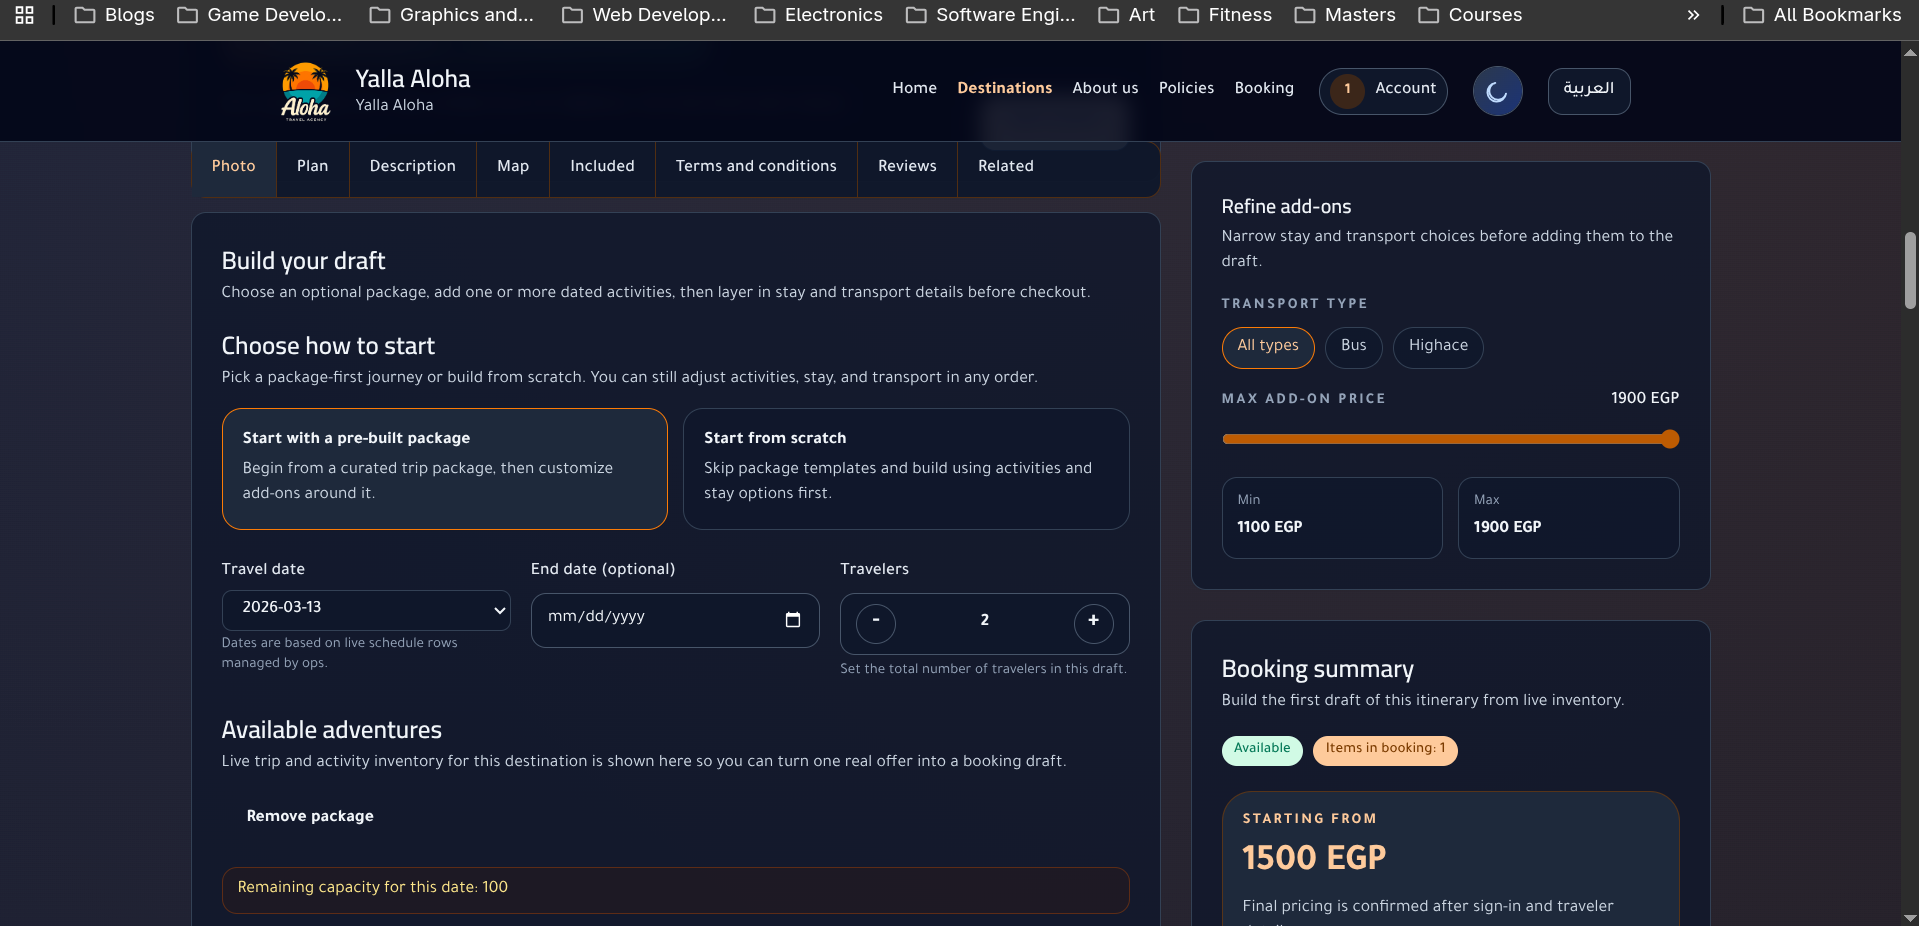The width and height of the screenshot is (1919, 926).
Task: Open the travel date dropdown
Action: (365, 610)
